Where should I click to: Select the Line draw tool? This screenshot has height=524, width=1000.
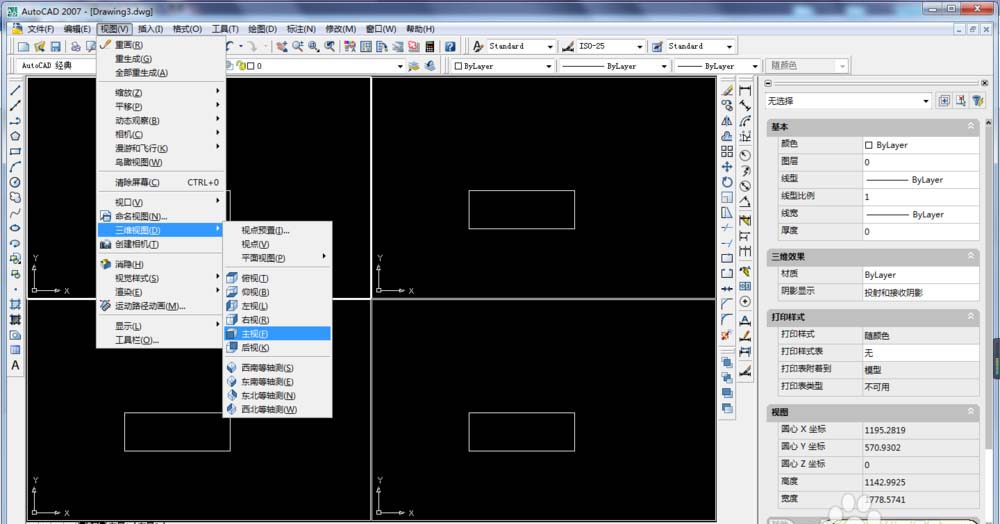point(15,91)
